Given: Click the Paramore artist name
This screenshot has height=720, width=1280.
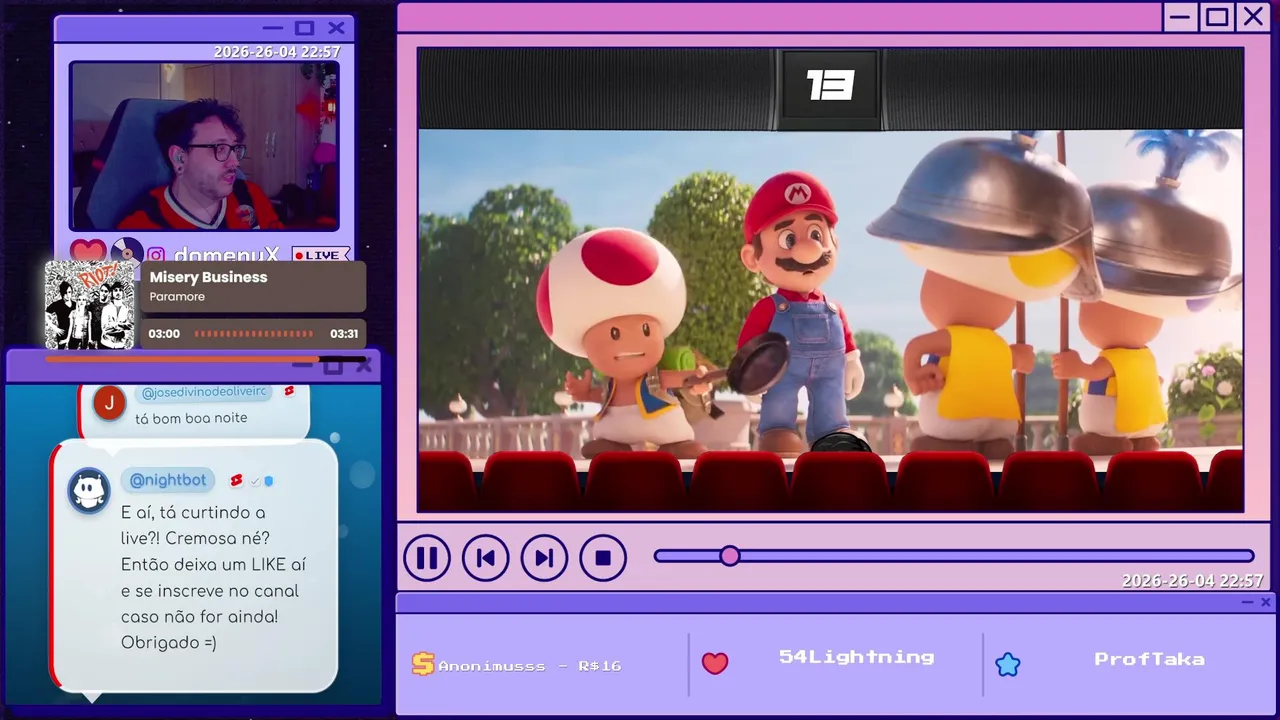Looking at the screenshot, I should coord(177,297).
